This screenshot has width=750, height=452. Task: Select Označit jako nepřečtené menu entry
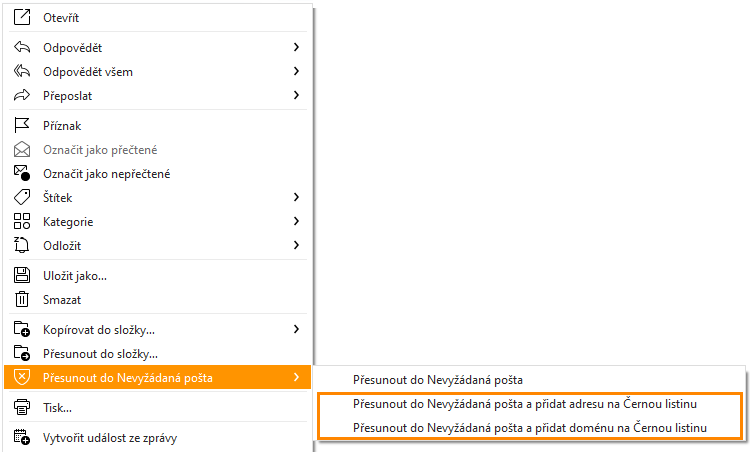pos(106,174)
